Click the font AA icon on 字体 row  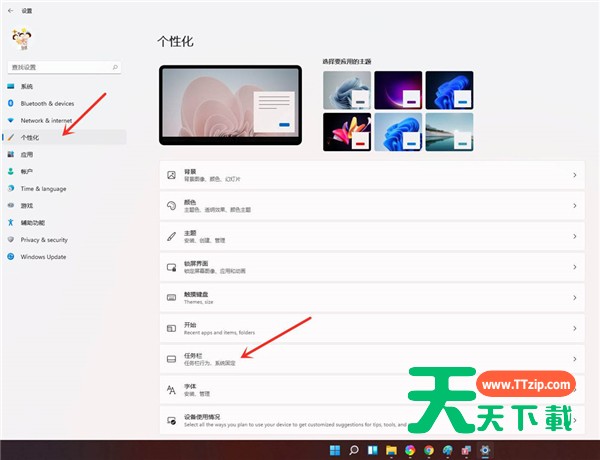pos(171,390)
